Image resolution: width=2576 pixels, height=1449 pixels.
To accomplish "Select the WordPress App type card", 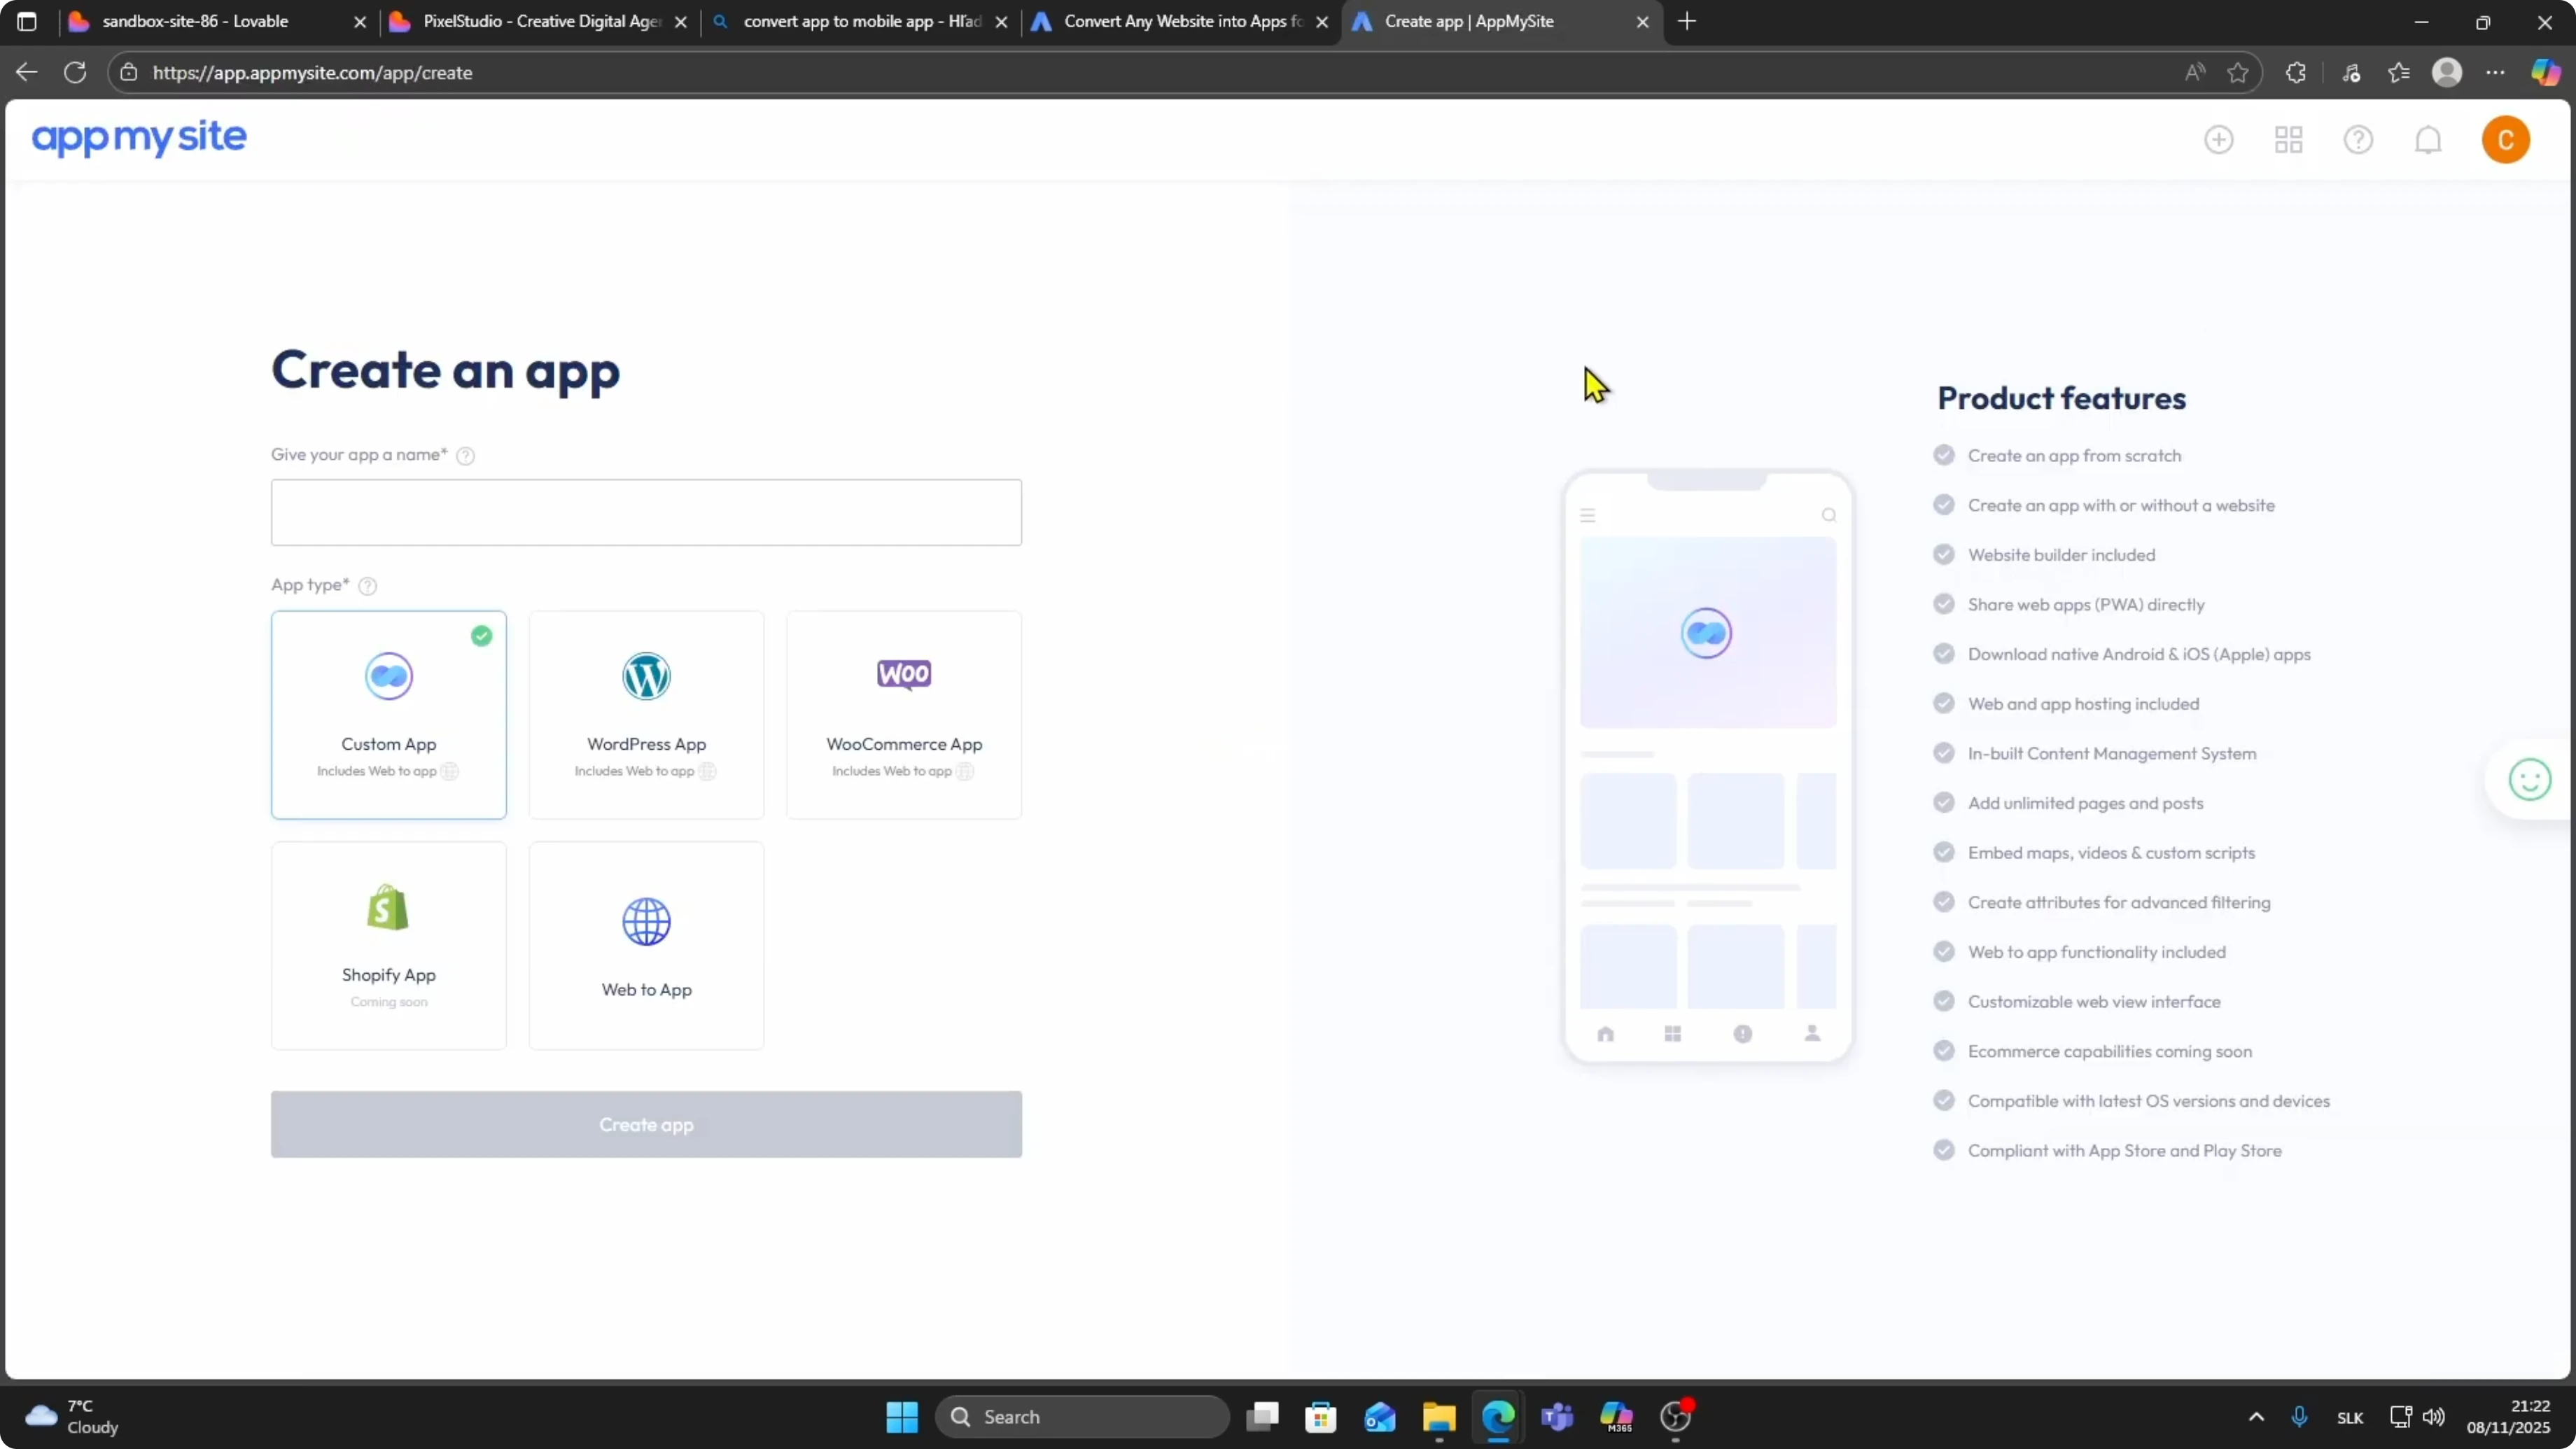I will [x=646, y=715].
